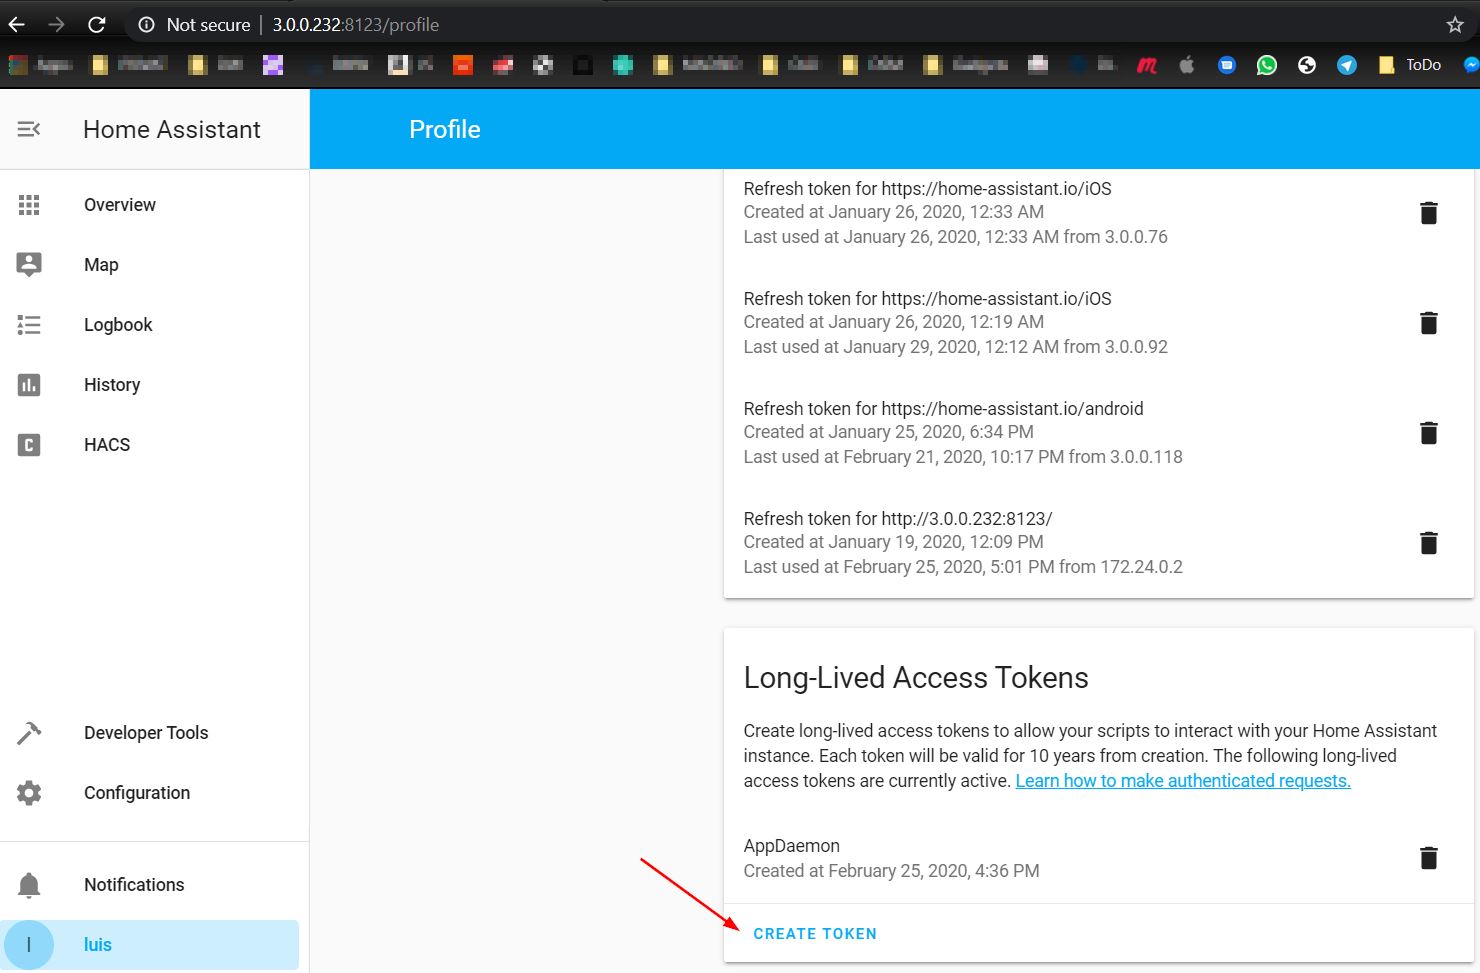Create a new long-lived access token
The width and height of the screenshot is (1480, 973).
tap(814, 933)
